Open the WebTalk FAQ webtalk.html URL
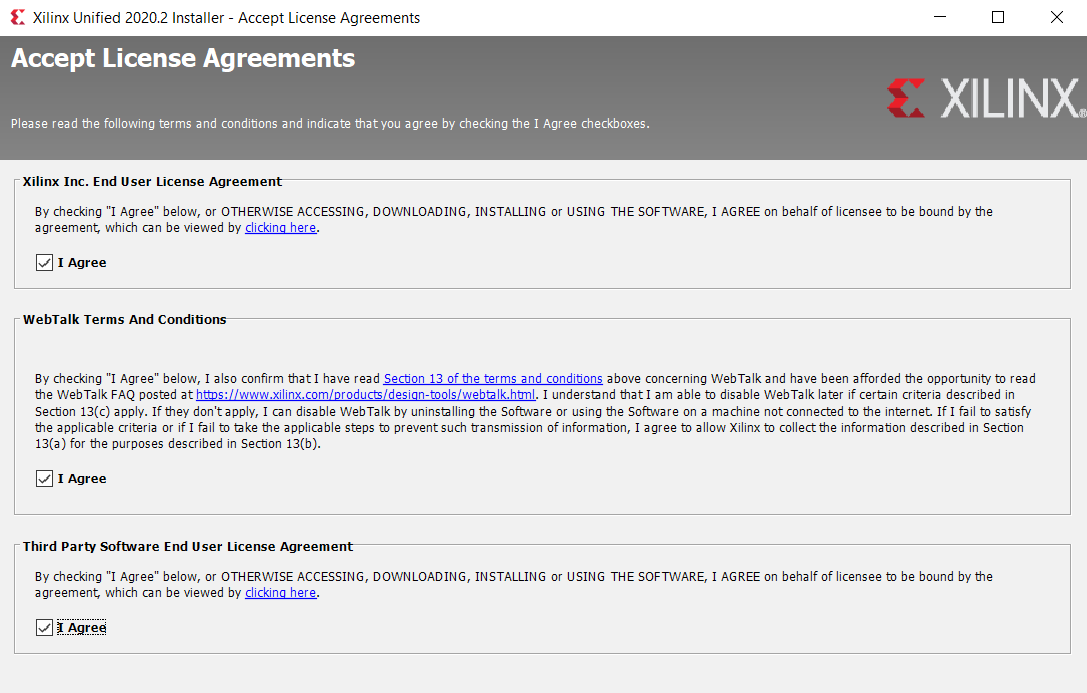This screenshot has height=693, width=1087. point(365,395)
